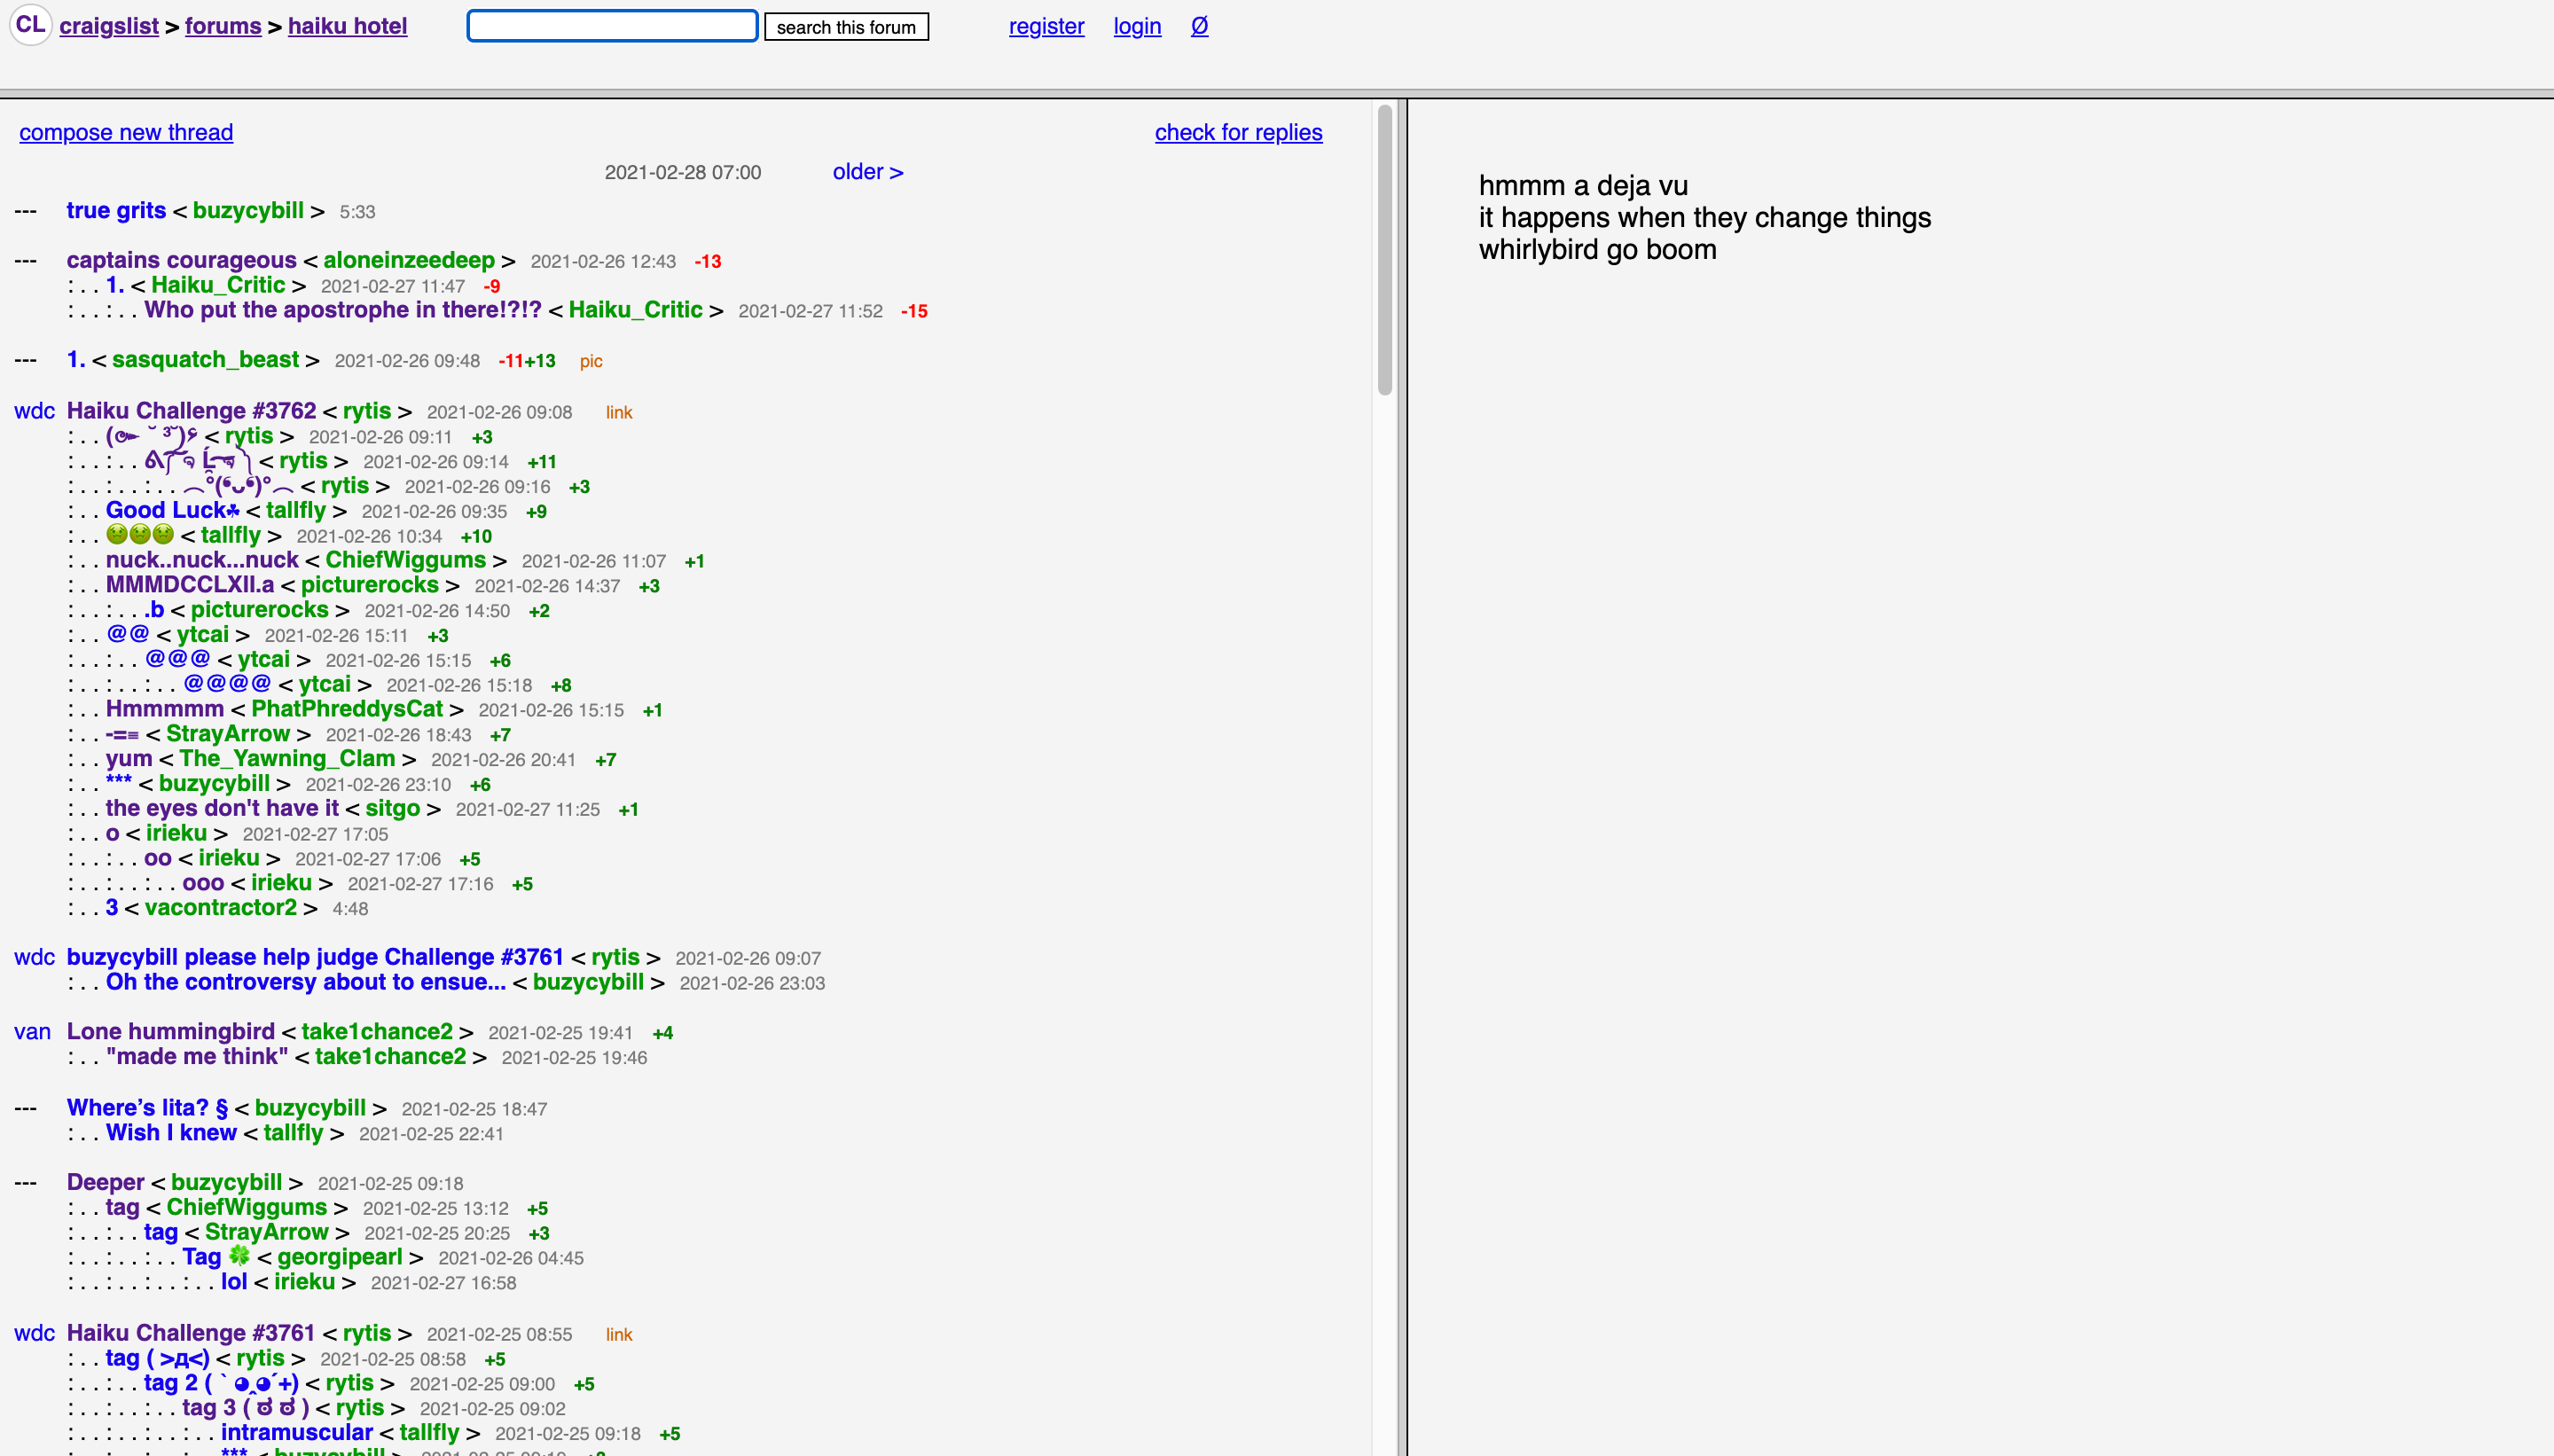2554x1456 pixels.
Task: Open the kaomoji post at 09:11 by rytis
Action: click(152, 436)
